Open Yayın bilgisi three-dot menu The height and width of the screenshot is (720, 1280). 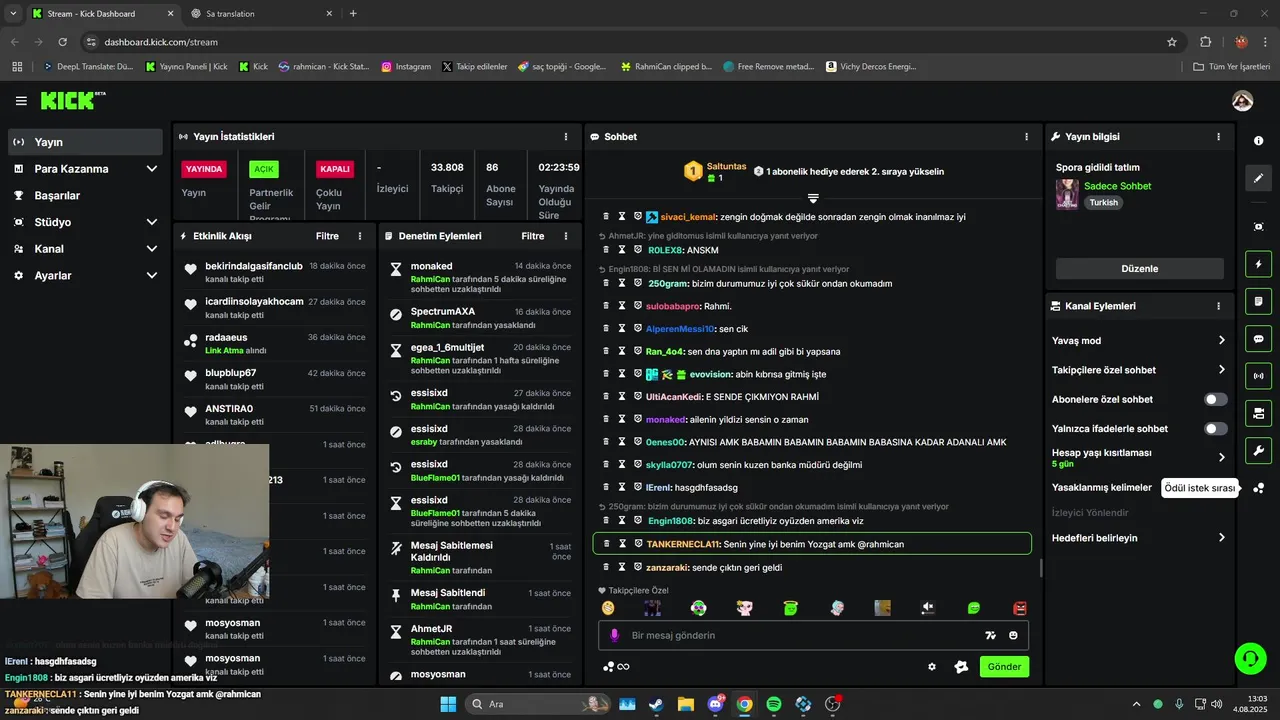point(1218,137)
